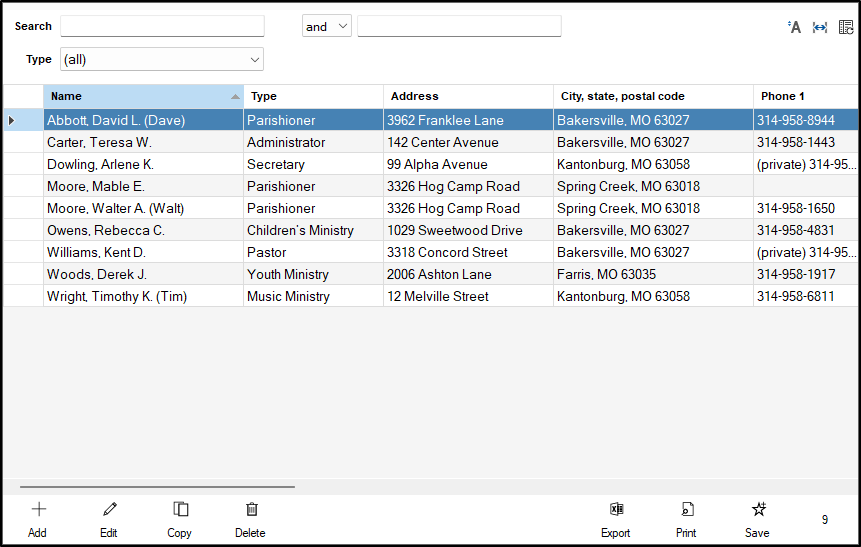Click the fit column widths icon

pyautogui.click(x=820, y=27)
